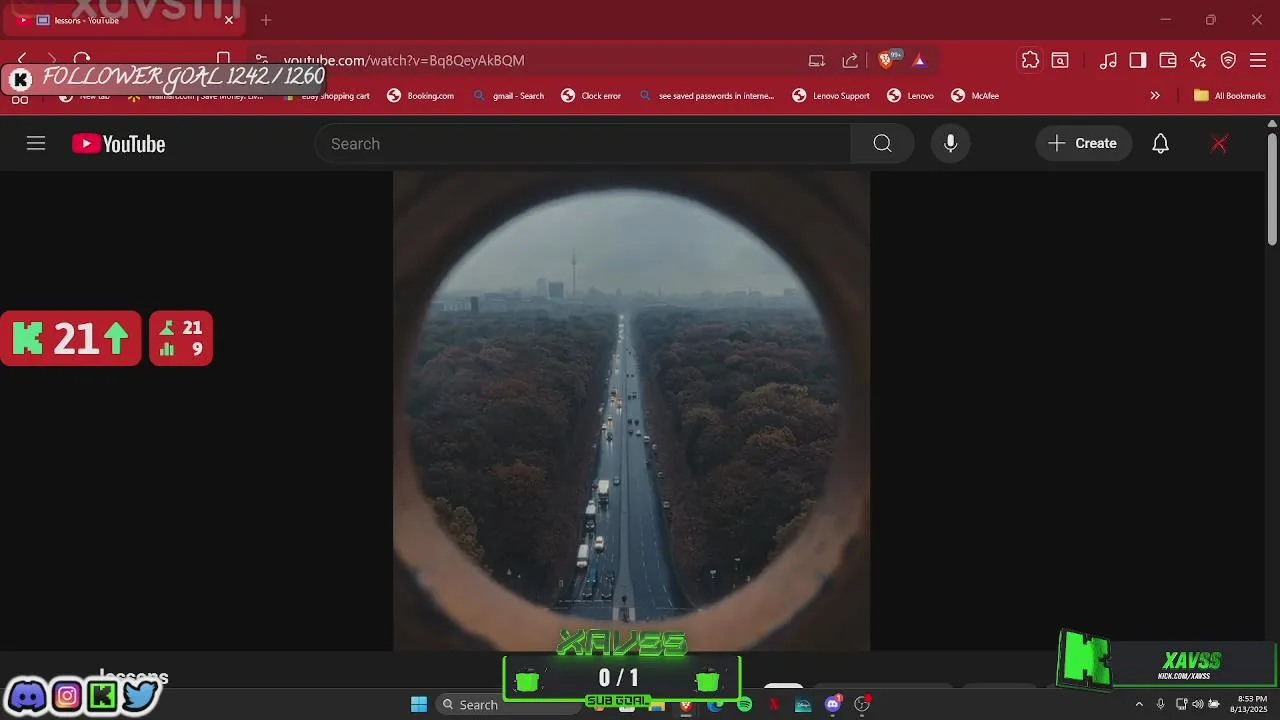This screenshot has height=720, width=1280.
Task: Open the Lenovo Support bookmark
Action: coord(831,96)
